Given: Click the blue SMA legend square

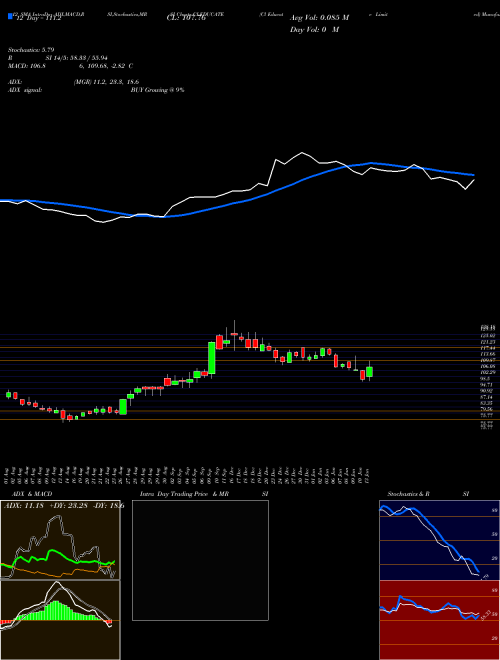Looking at the screenshot, I should point(10,17).
